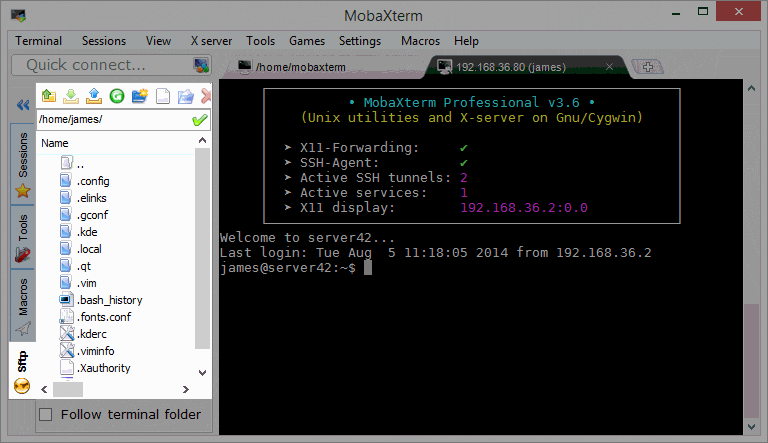Maximize the MobaXterm window
This screenshot has width=768, height=443.
click(x=703, y=12)
